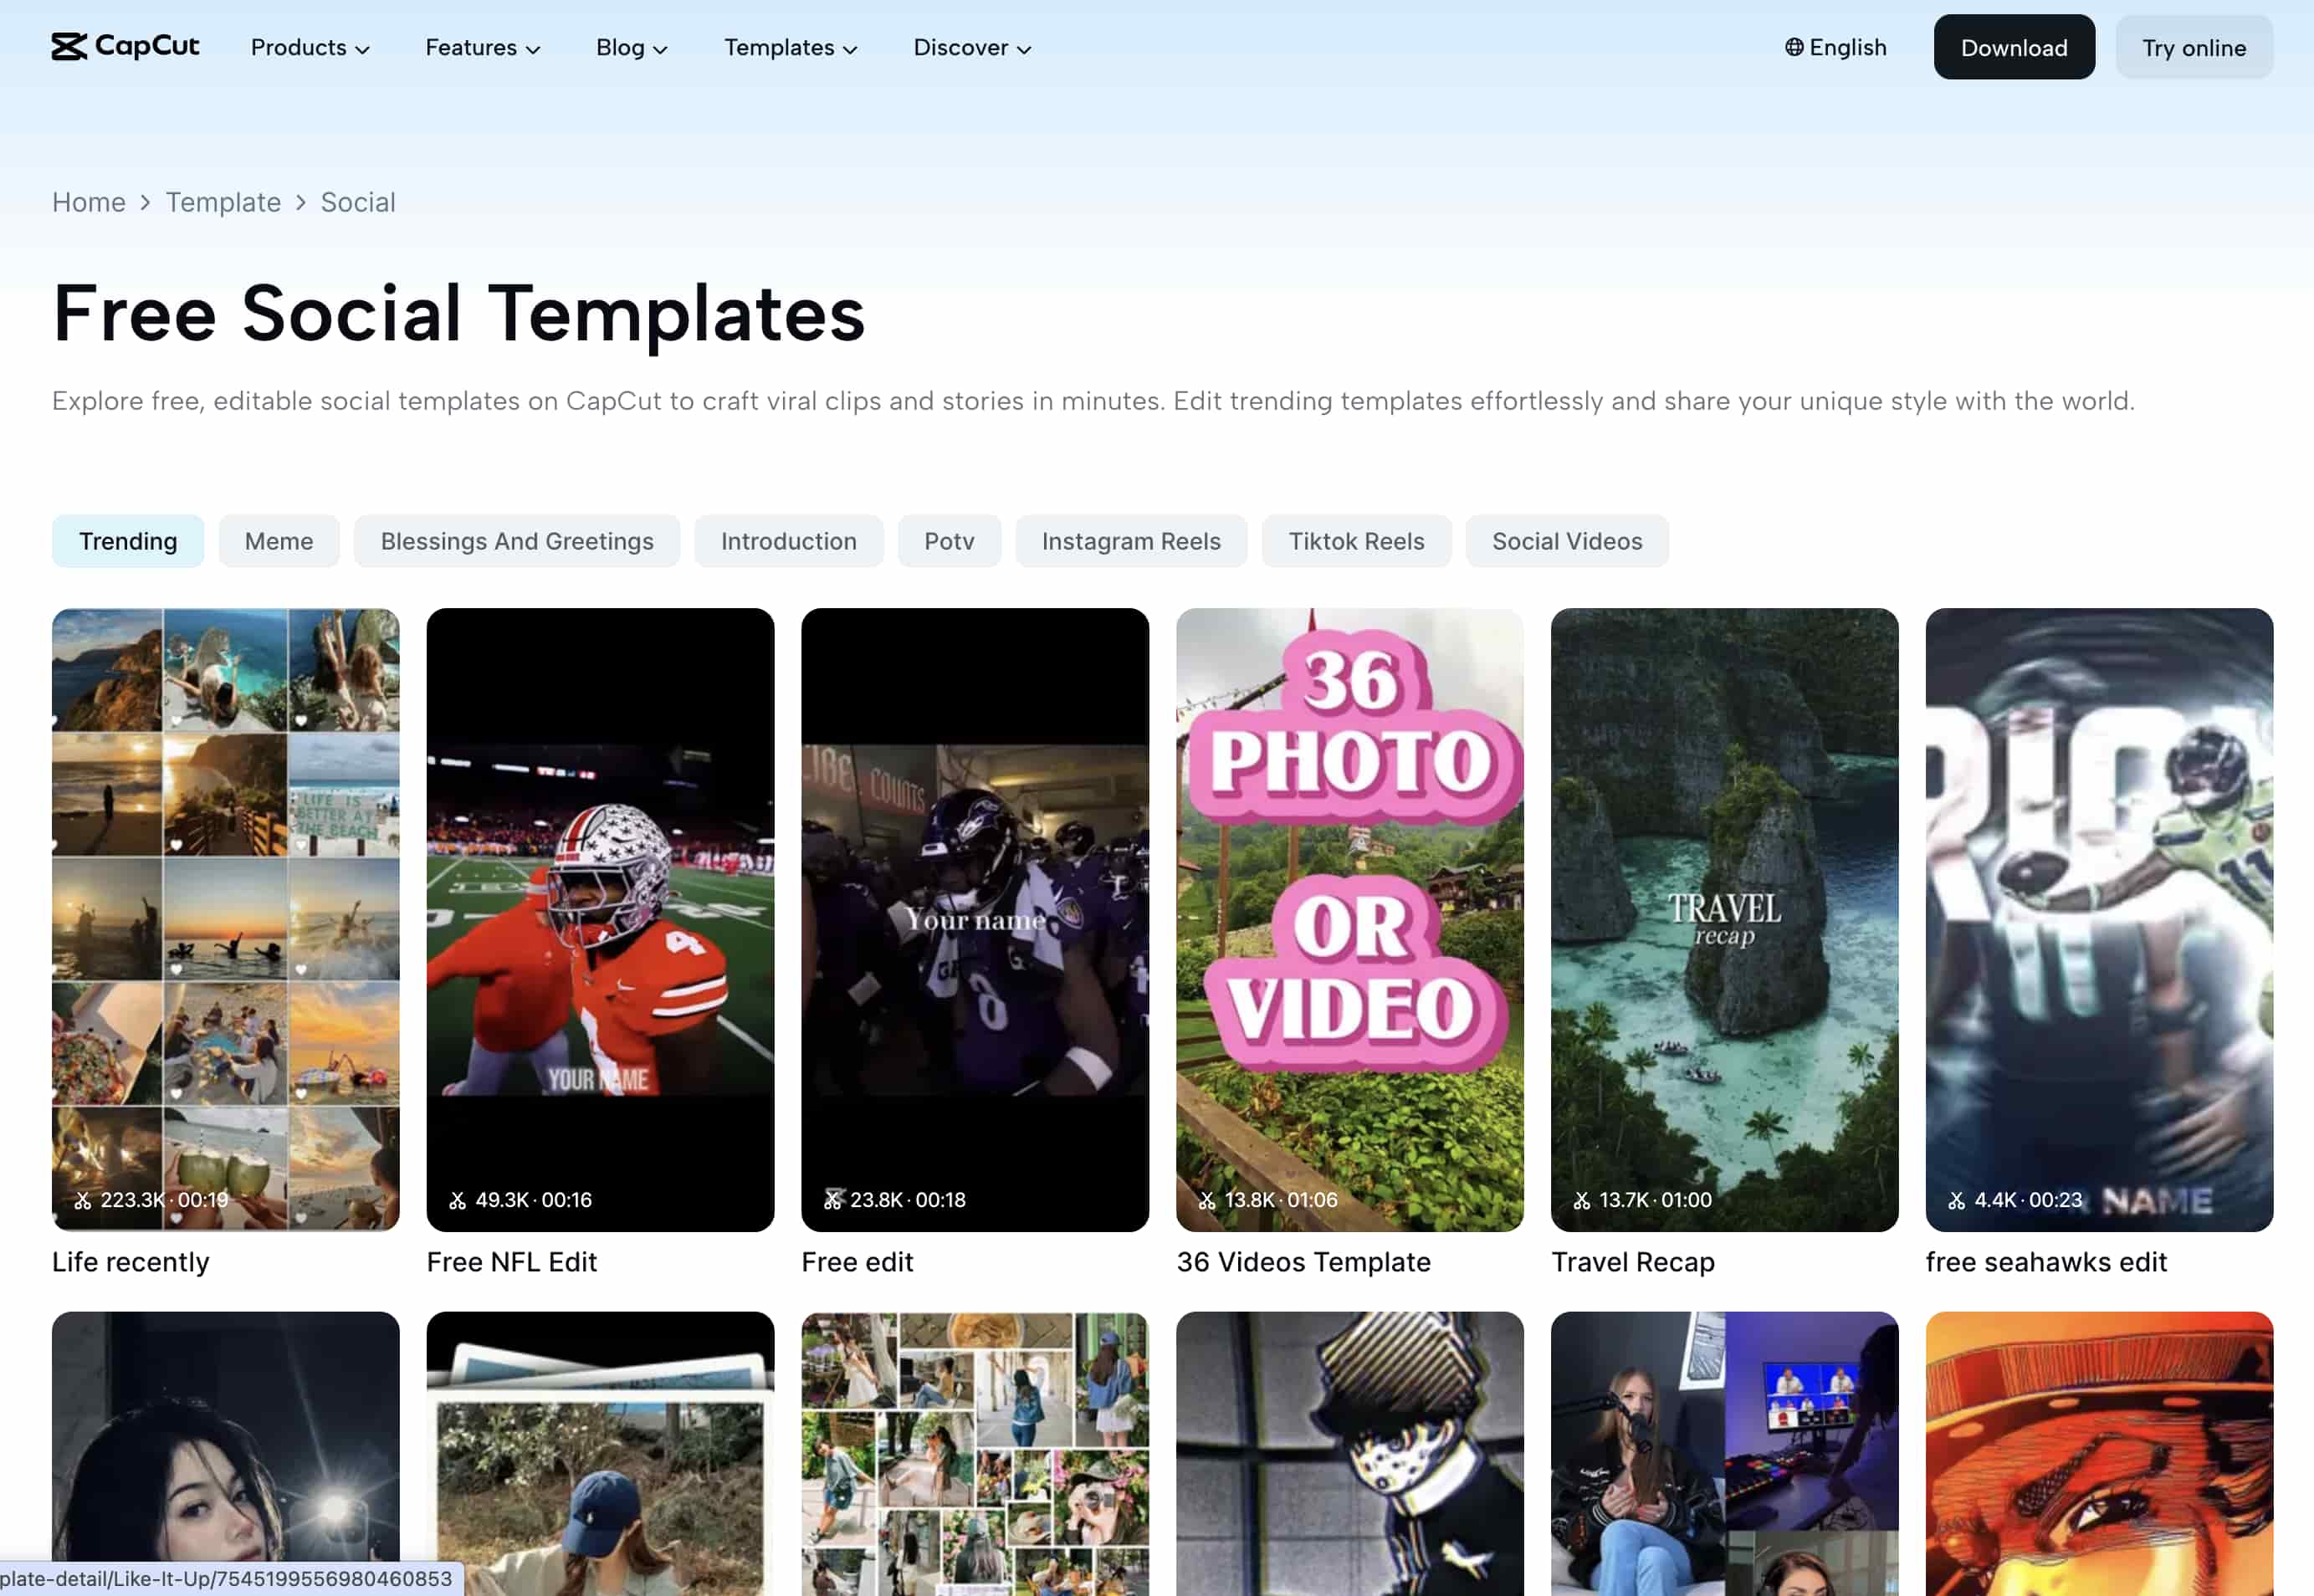Open the Travel Recap thumbnail
Viewport: 2314px width, 1596px height.
pyautogui.click(x=1725, y=919)
